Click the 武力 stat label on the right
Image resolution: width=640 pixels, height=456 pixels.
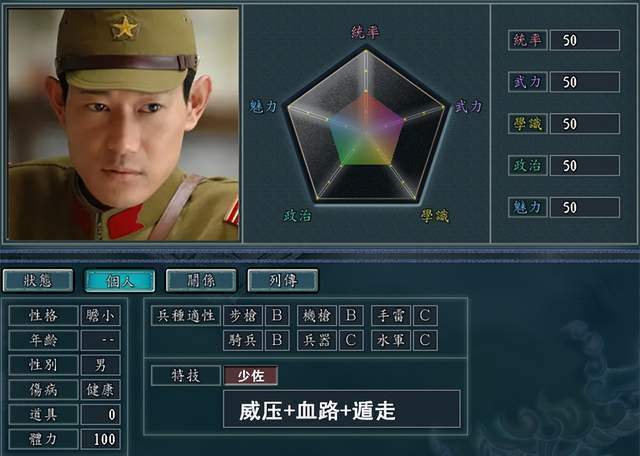pos(528,82)
